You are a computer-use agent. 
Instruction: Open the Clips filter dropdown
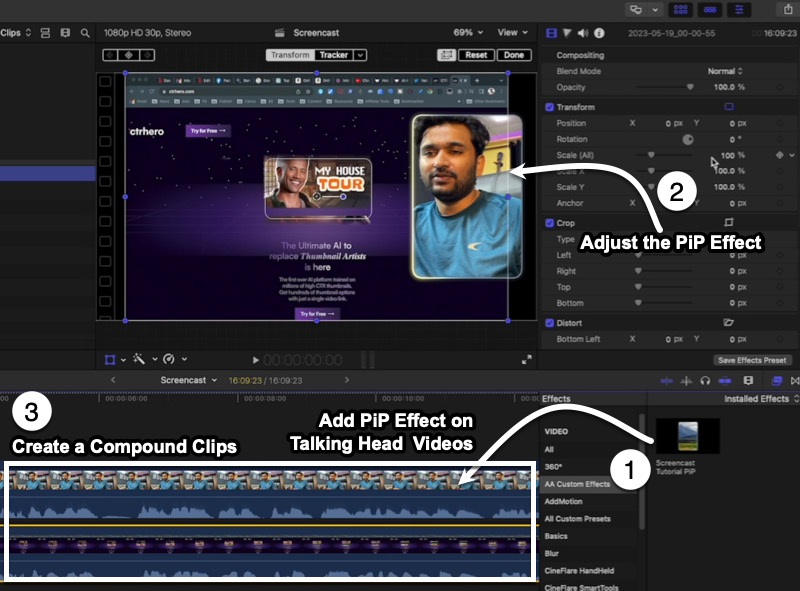16,33
